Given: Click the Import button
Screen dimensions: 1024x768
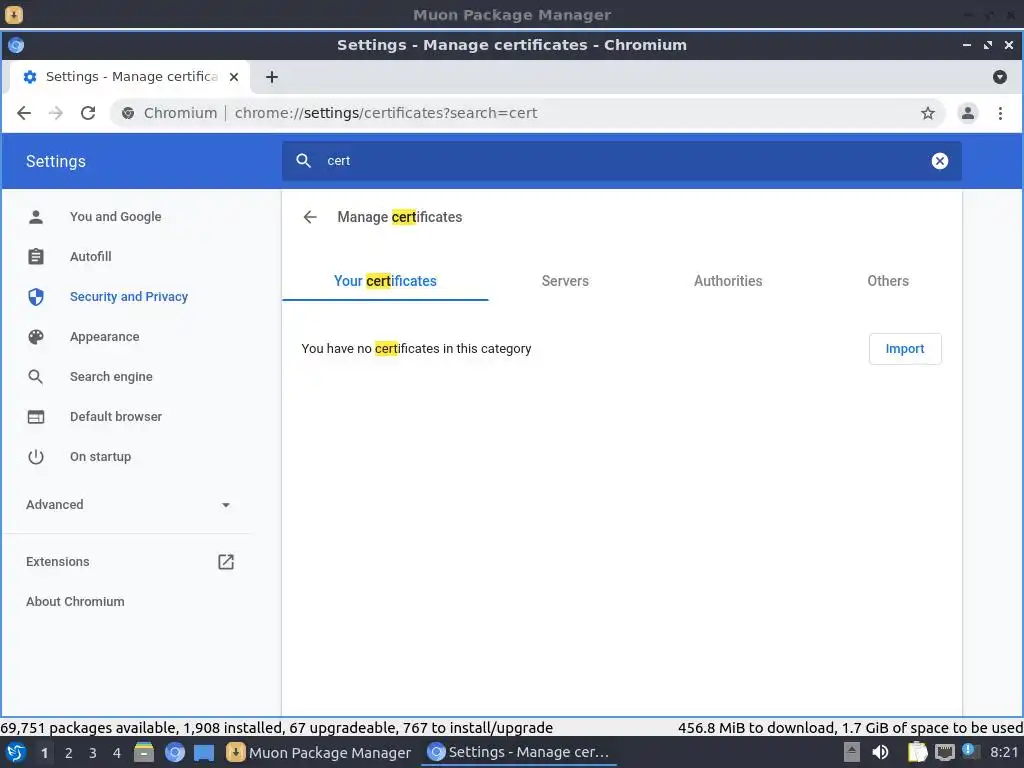Looking at the screenshot, I should 904,349.
